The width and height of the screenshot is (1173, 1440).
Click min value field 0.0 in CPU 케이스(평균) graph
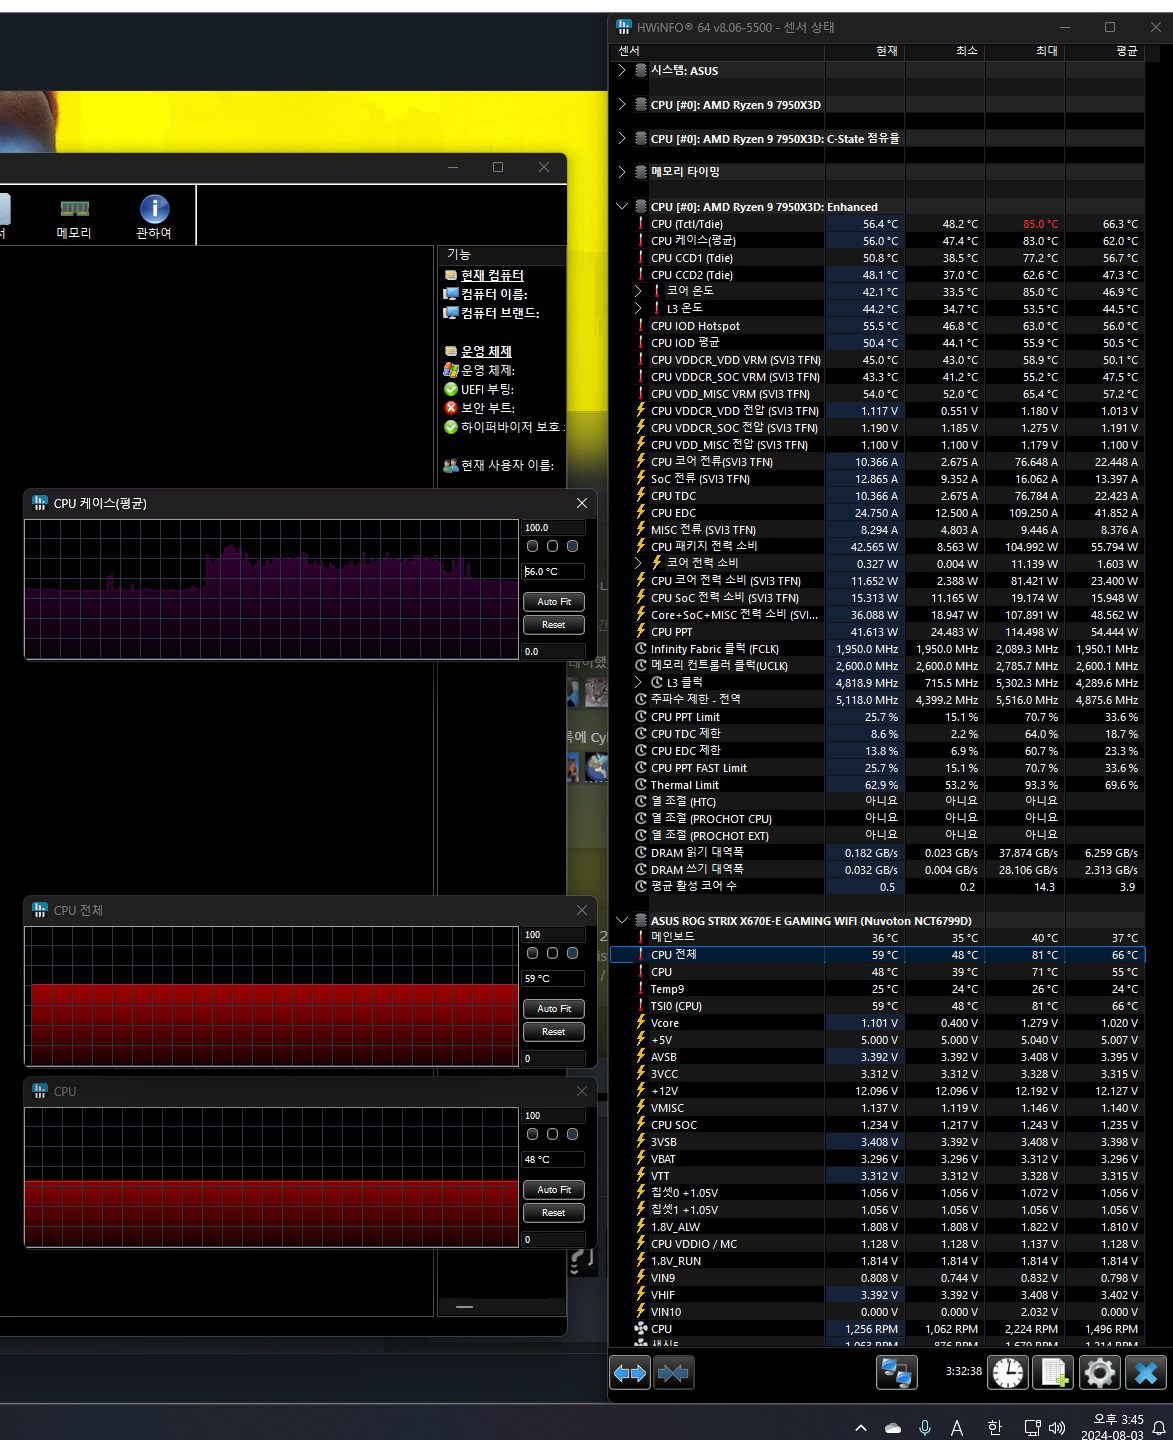coord(554,651)
